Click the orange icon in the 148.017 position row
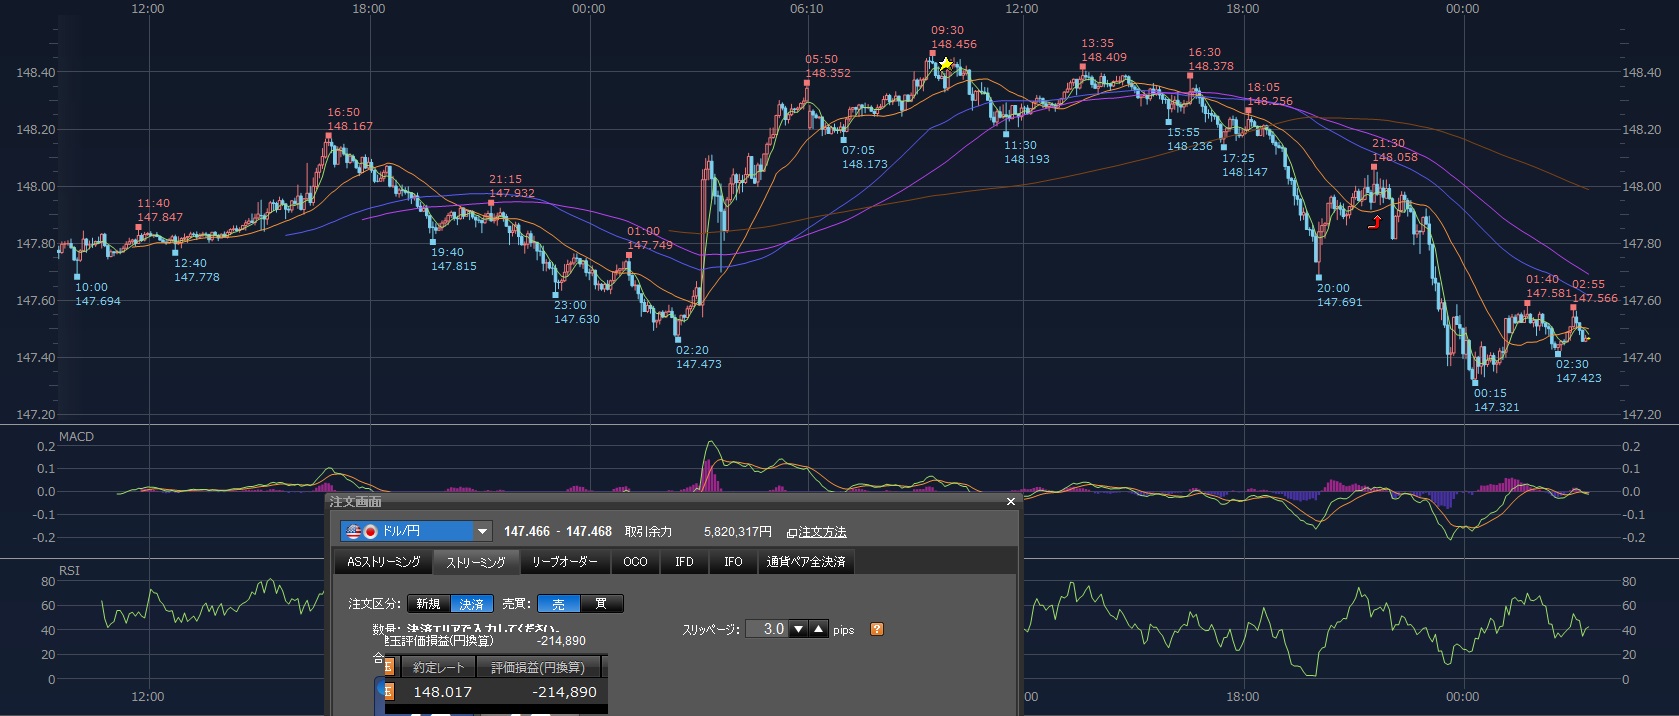This screenshot has height=716, width=1679. pos(389,692)
